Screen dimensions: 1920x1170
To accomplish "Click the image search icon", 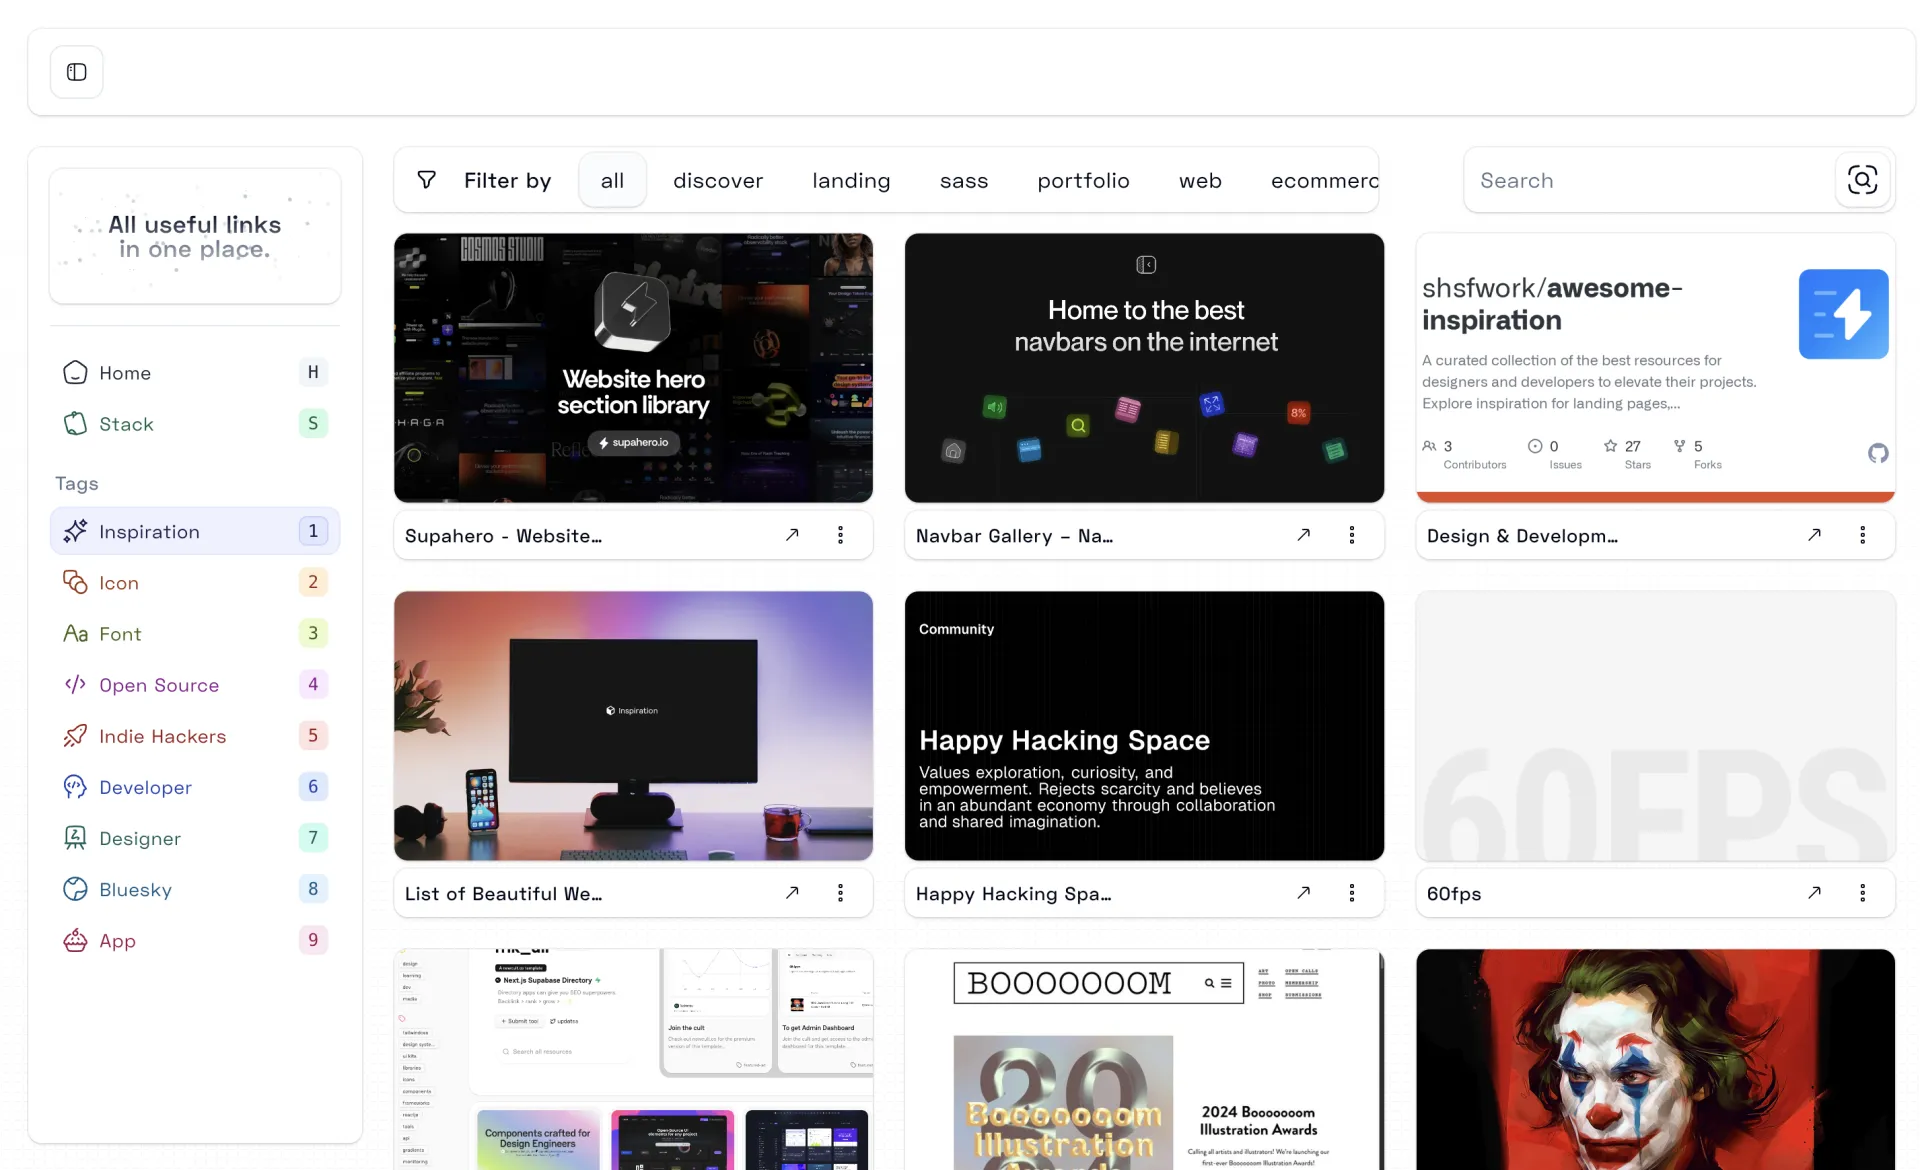I will coord(1862,180).
